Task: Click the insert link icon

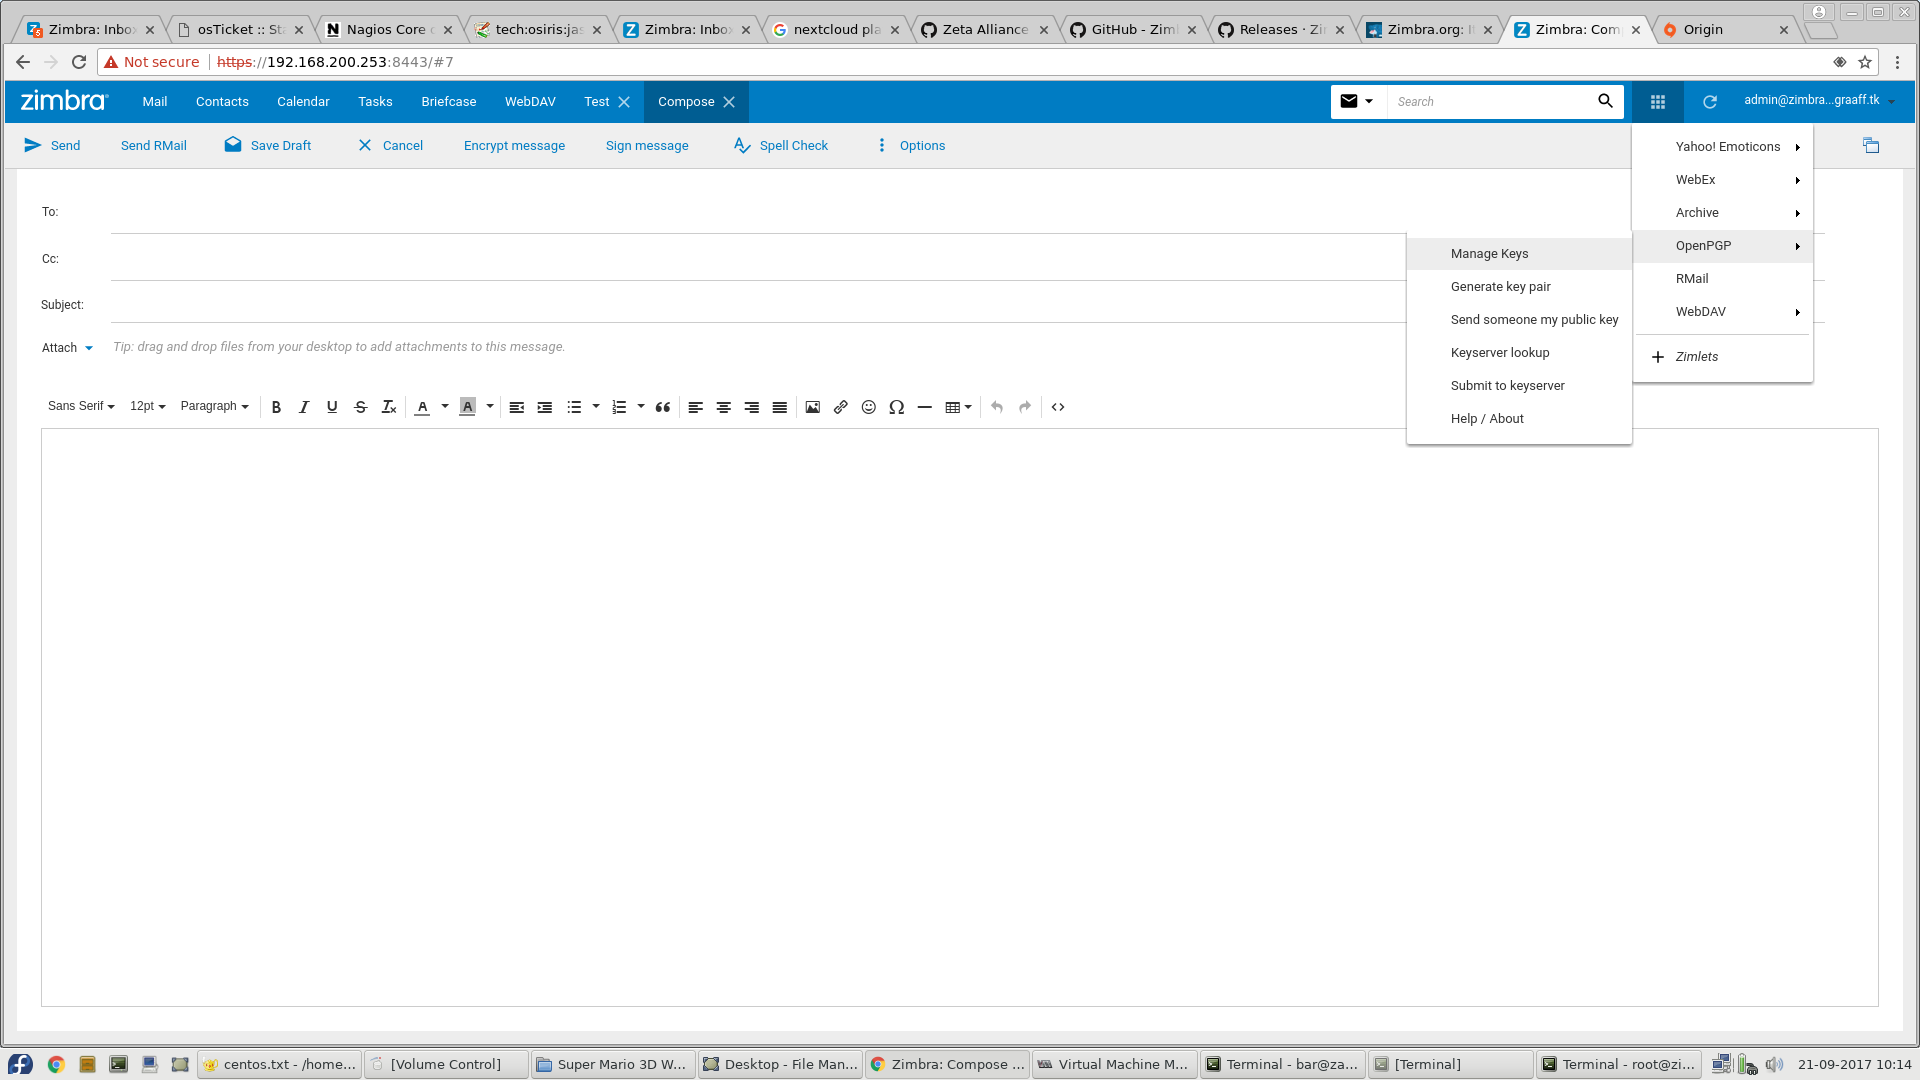Action: [x=840, y=407]
